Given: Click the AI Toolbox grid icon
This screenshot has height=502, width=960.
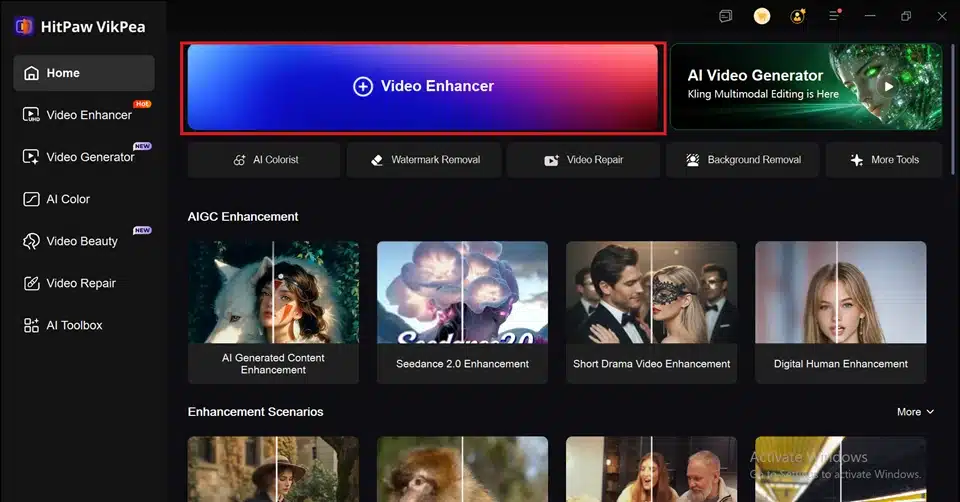Looking at the screenshot, I should 31,325.
